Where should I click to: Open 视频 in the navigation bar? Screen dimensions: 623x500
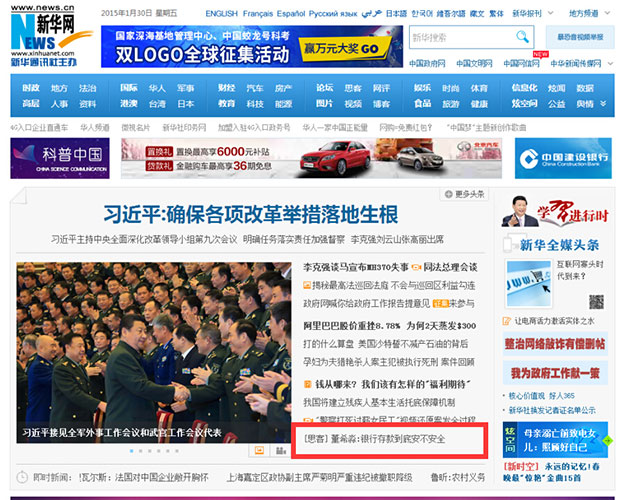click(353, 104)
